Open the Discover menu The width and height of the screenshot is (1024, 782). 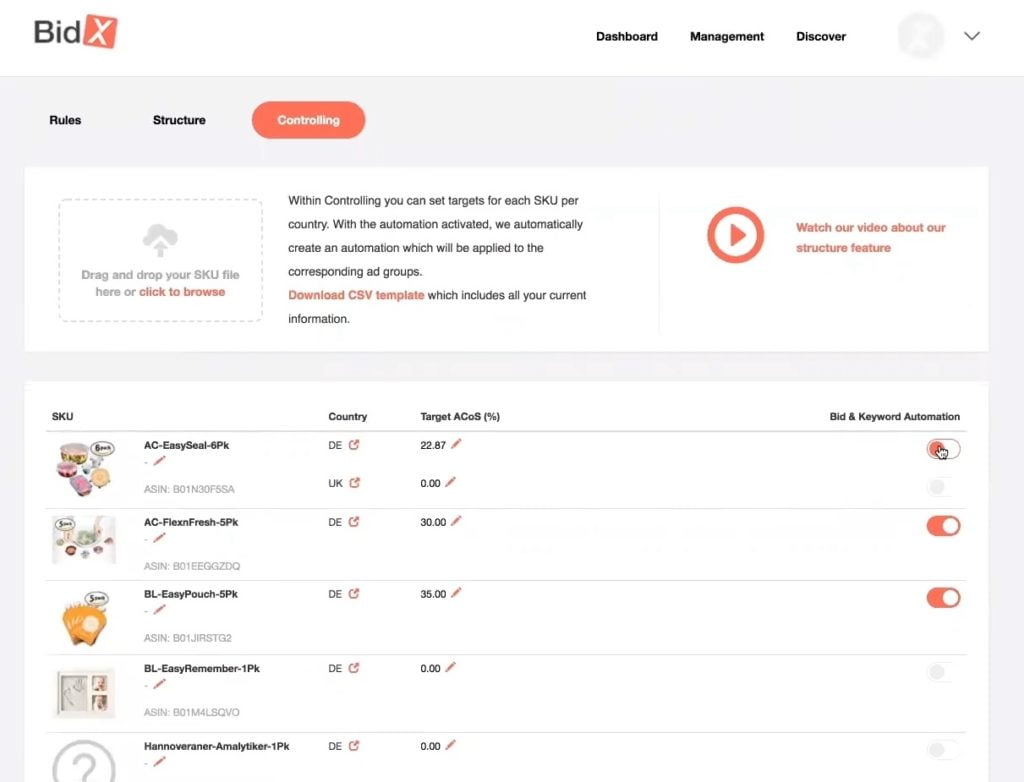pos(821,37)
